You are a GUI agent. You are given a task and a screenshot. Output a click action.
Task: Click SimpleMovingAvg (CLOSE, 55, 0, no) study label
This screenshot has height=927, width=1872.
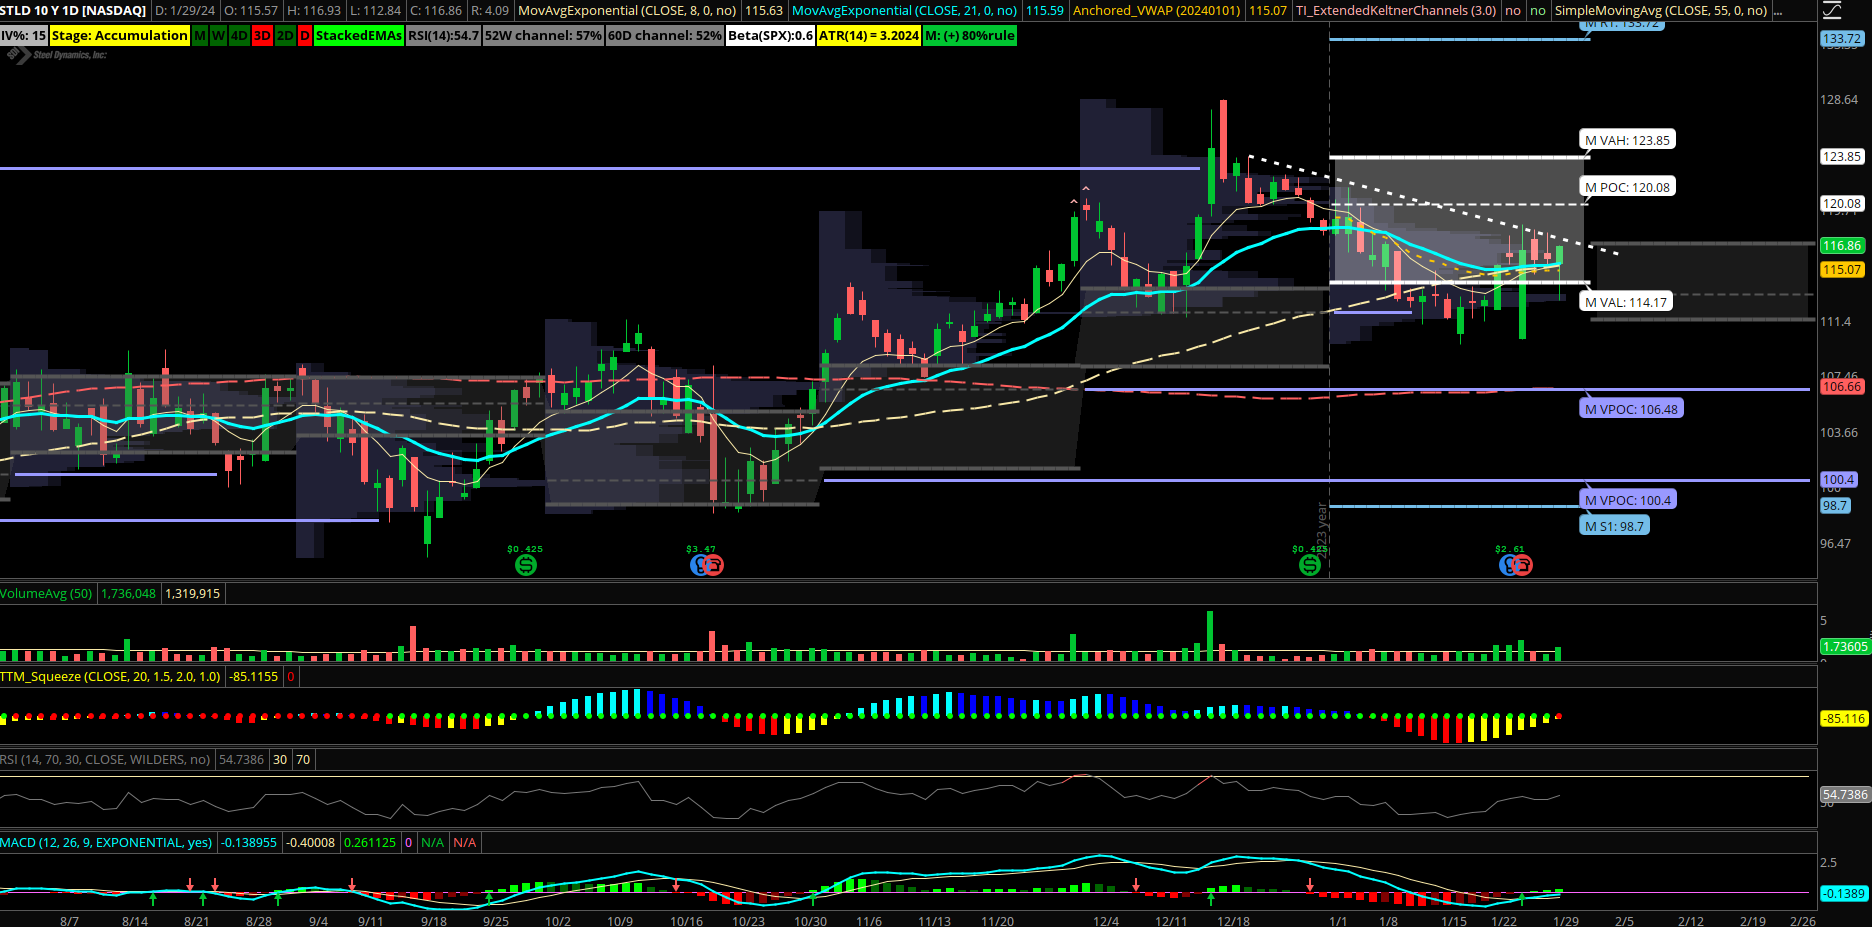click(x=1661, y=10)
